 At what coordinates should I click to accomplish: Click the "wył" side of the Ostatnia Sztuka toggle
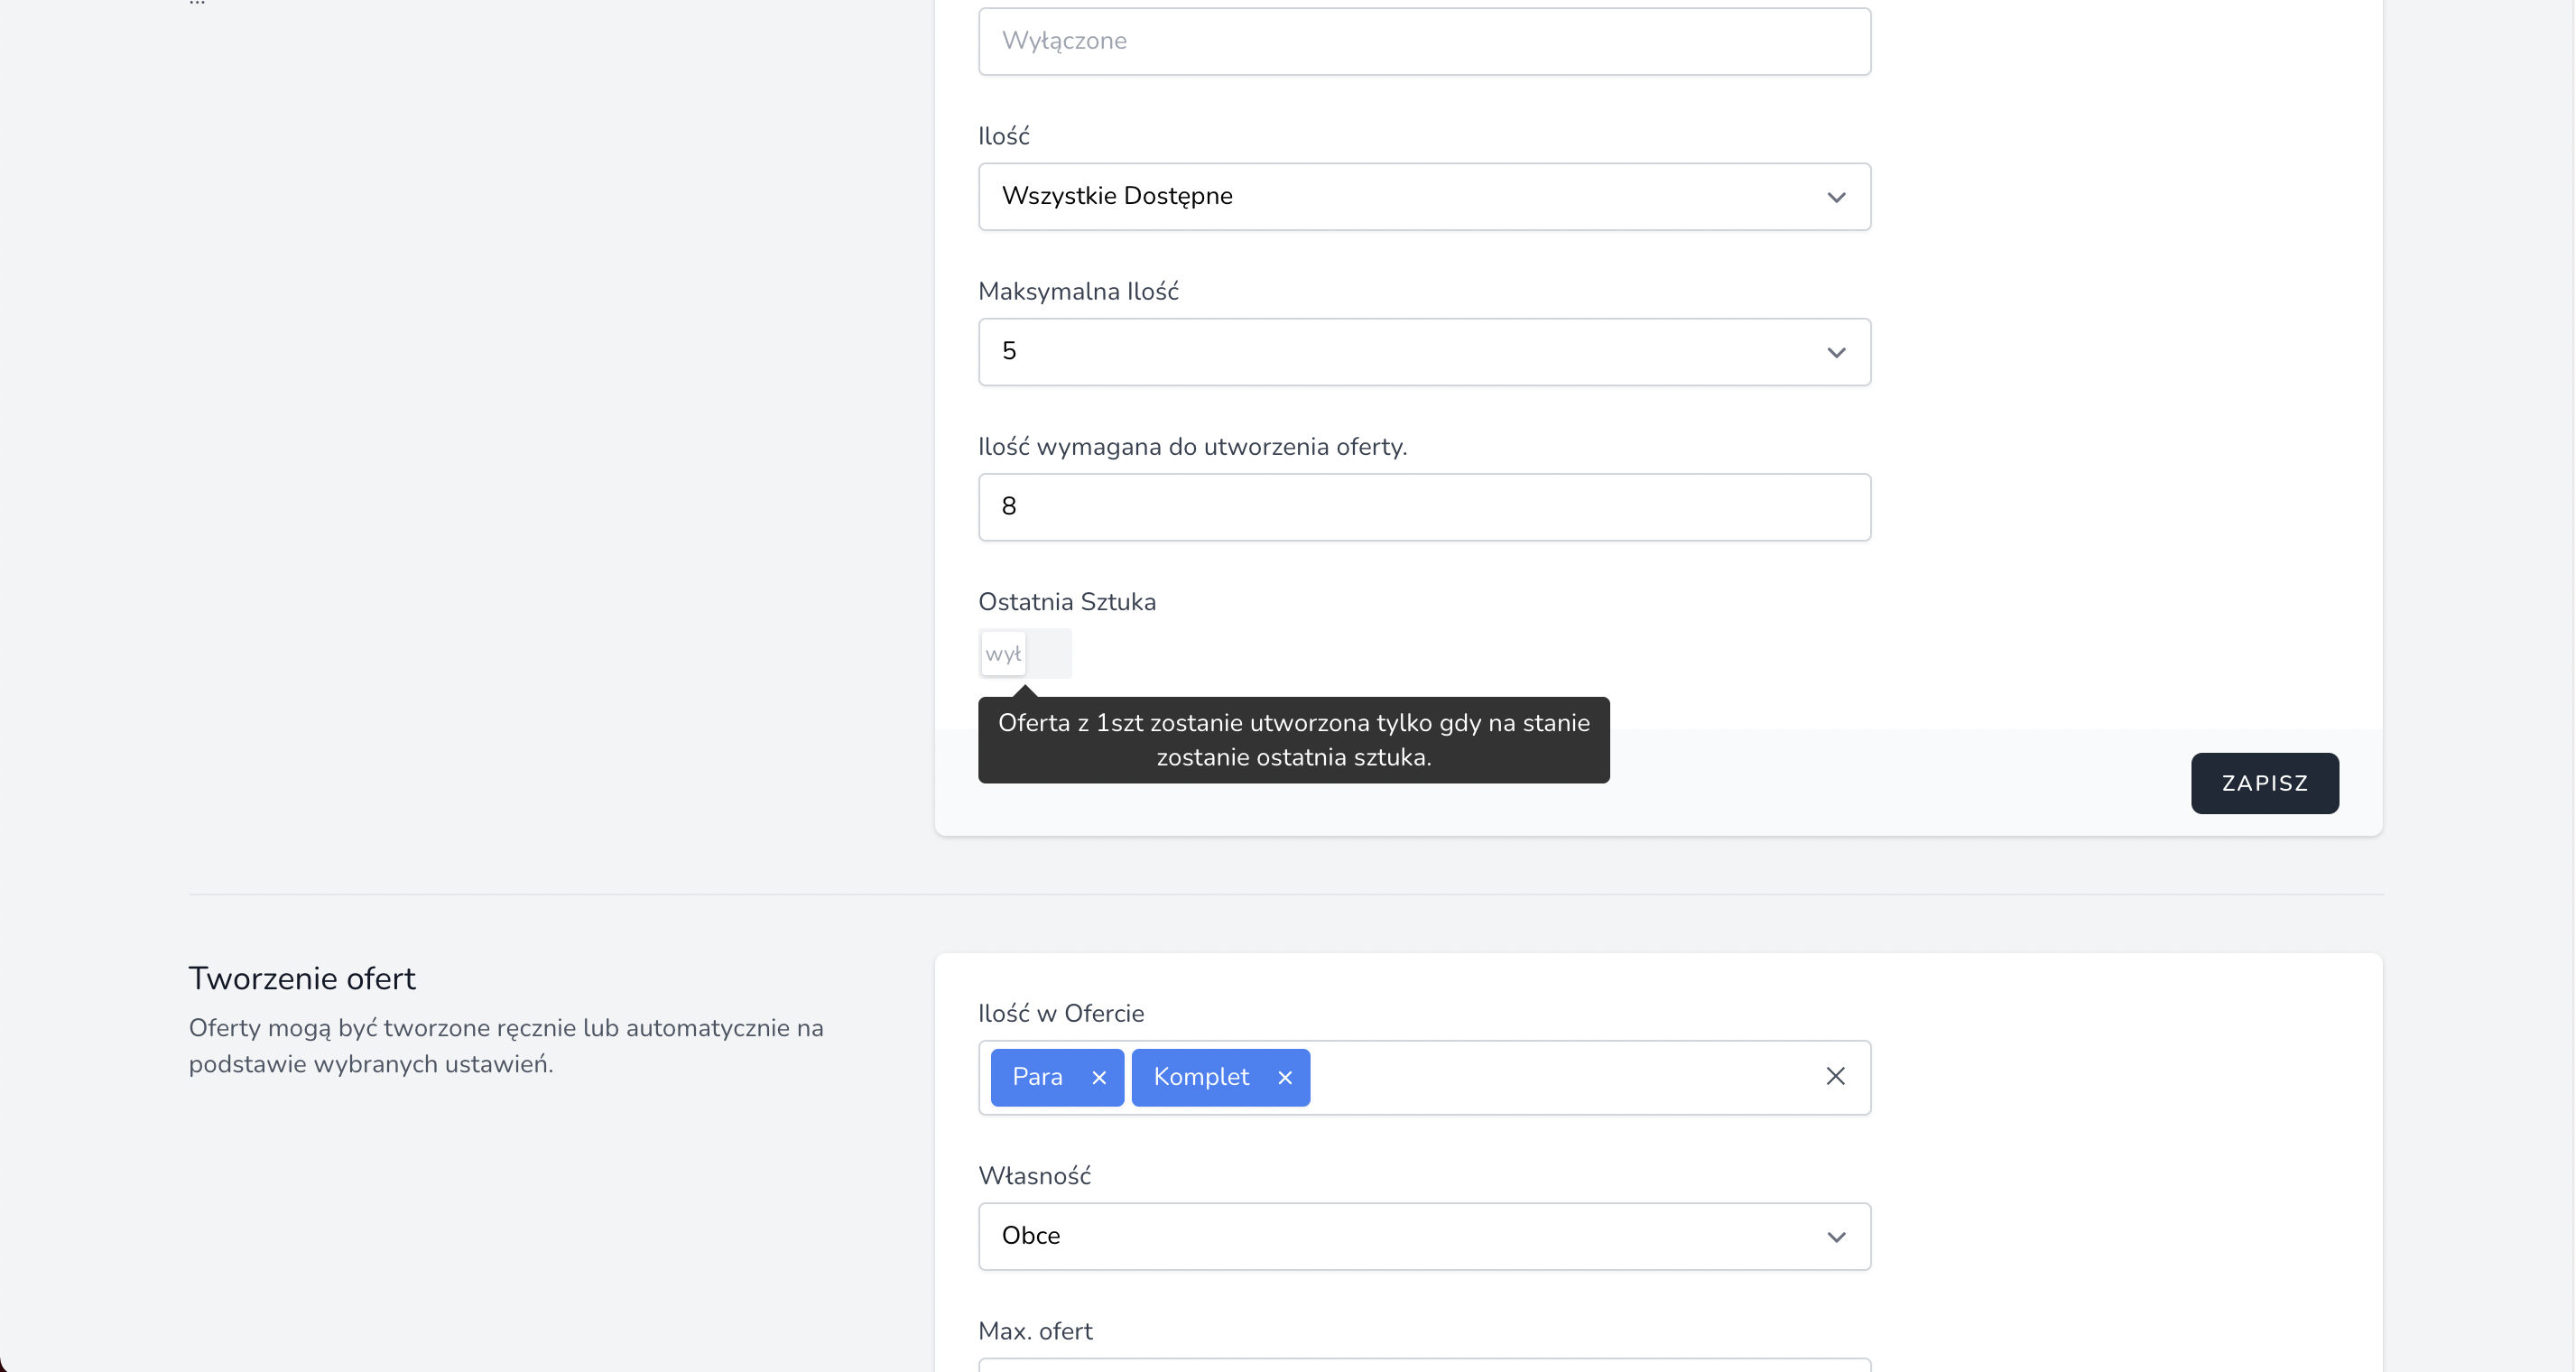click(1001, 653)
